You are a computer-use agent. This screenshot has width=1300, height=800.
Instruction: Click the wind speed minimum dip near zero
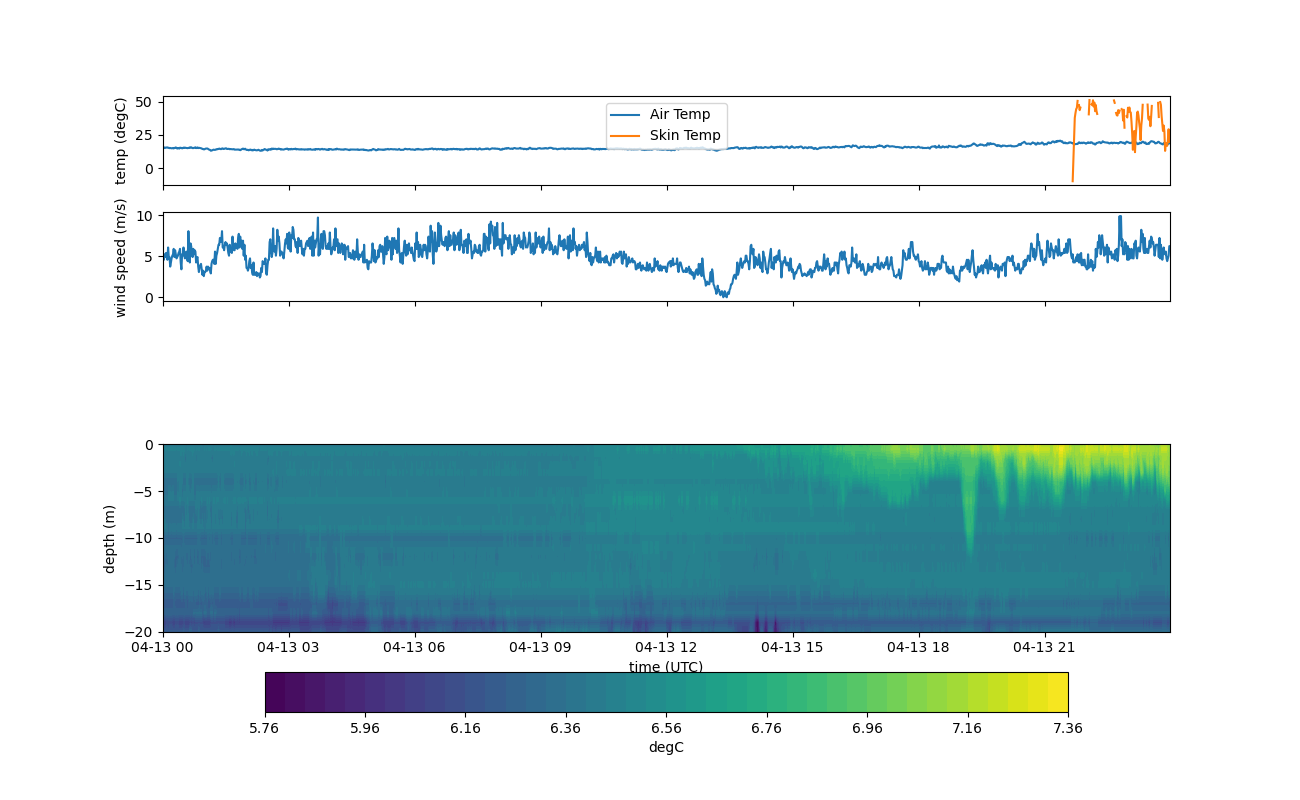(723, 294)
